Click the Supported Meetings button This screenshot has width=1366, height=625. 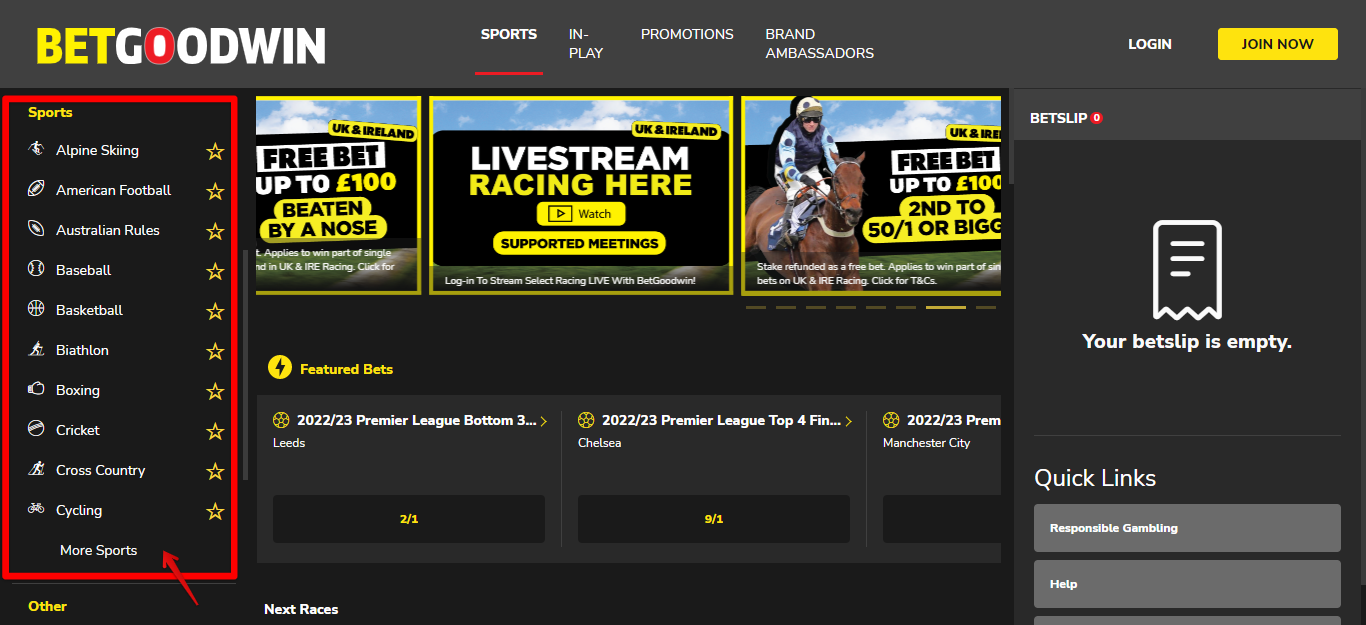coord(580,243)
